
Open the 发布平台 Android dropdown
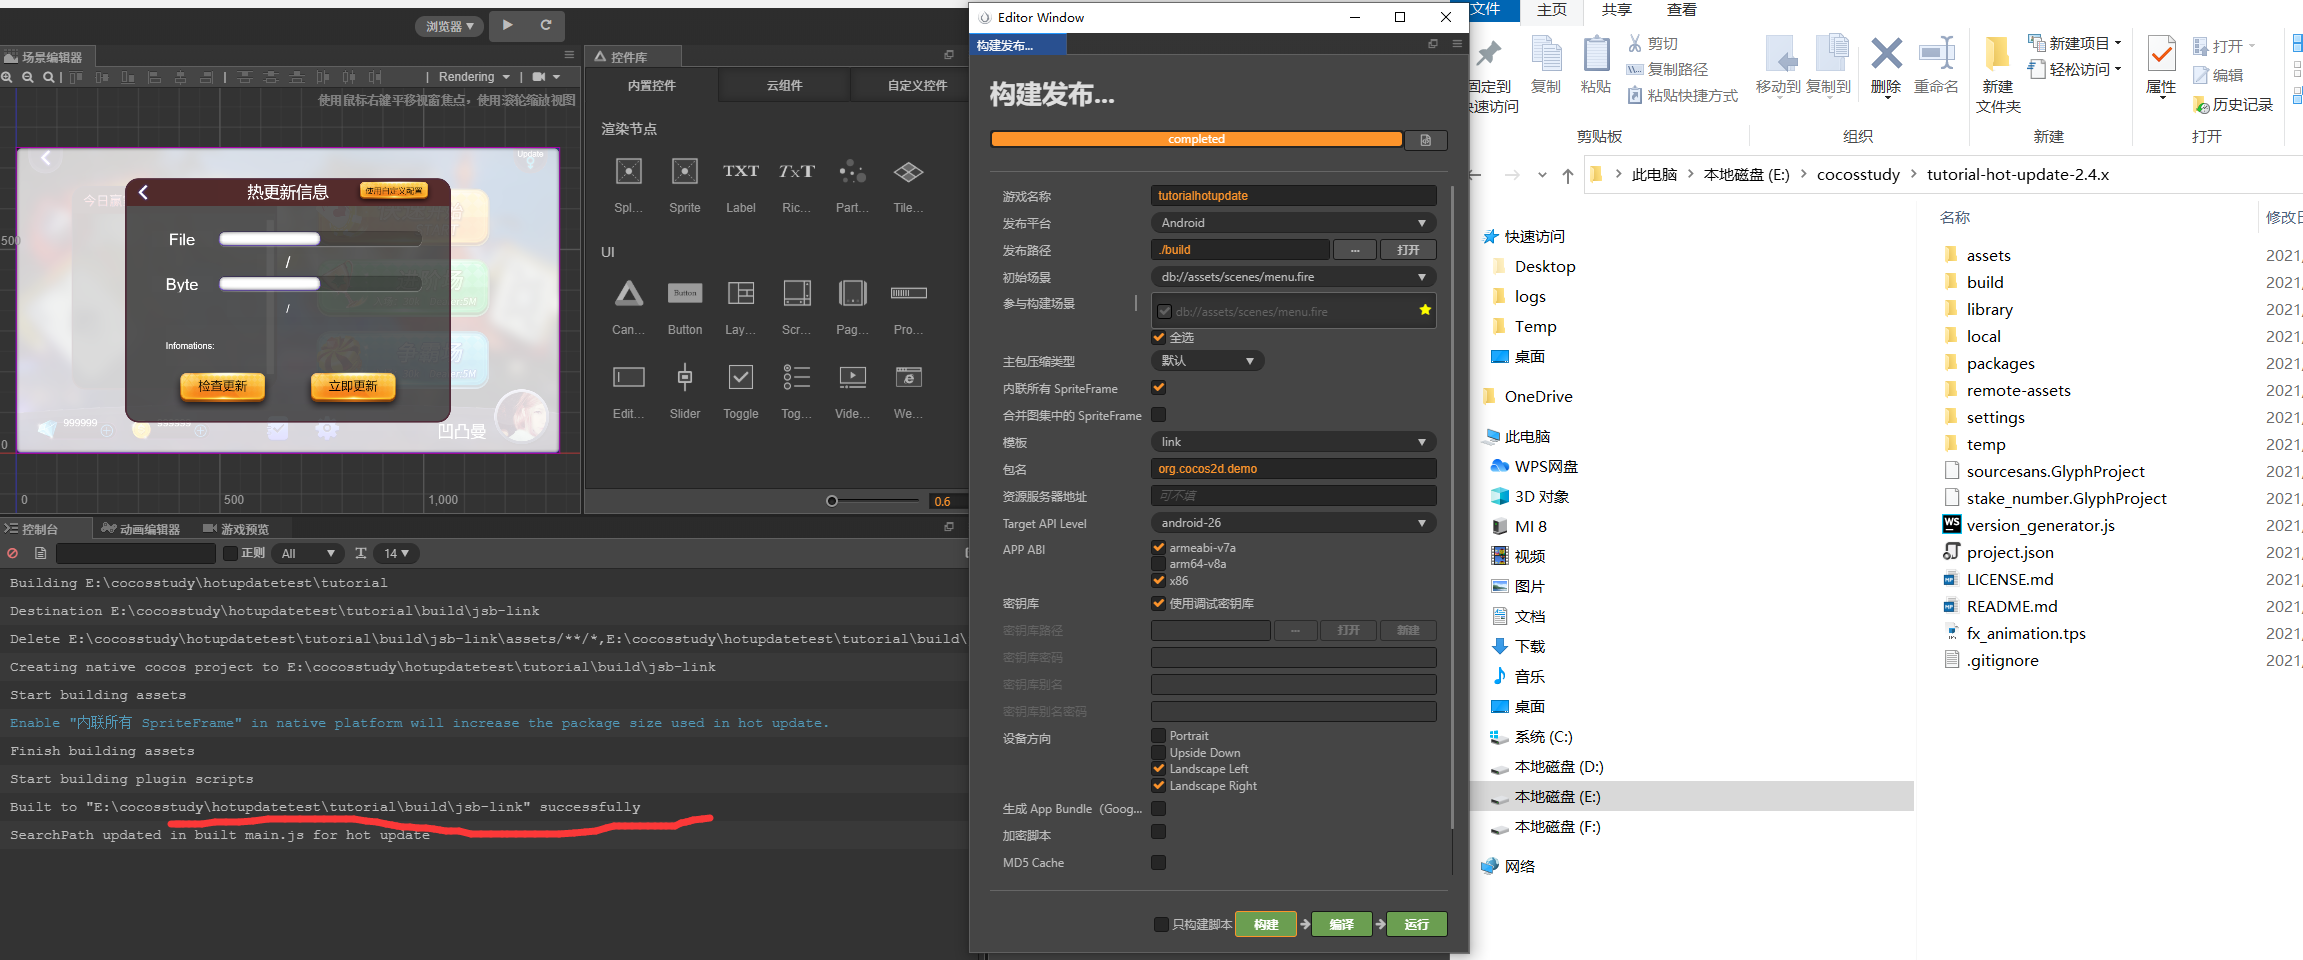[x=1294, y=223]
